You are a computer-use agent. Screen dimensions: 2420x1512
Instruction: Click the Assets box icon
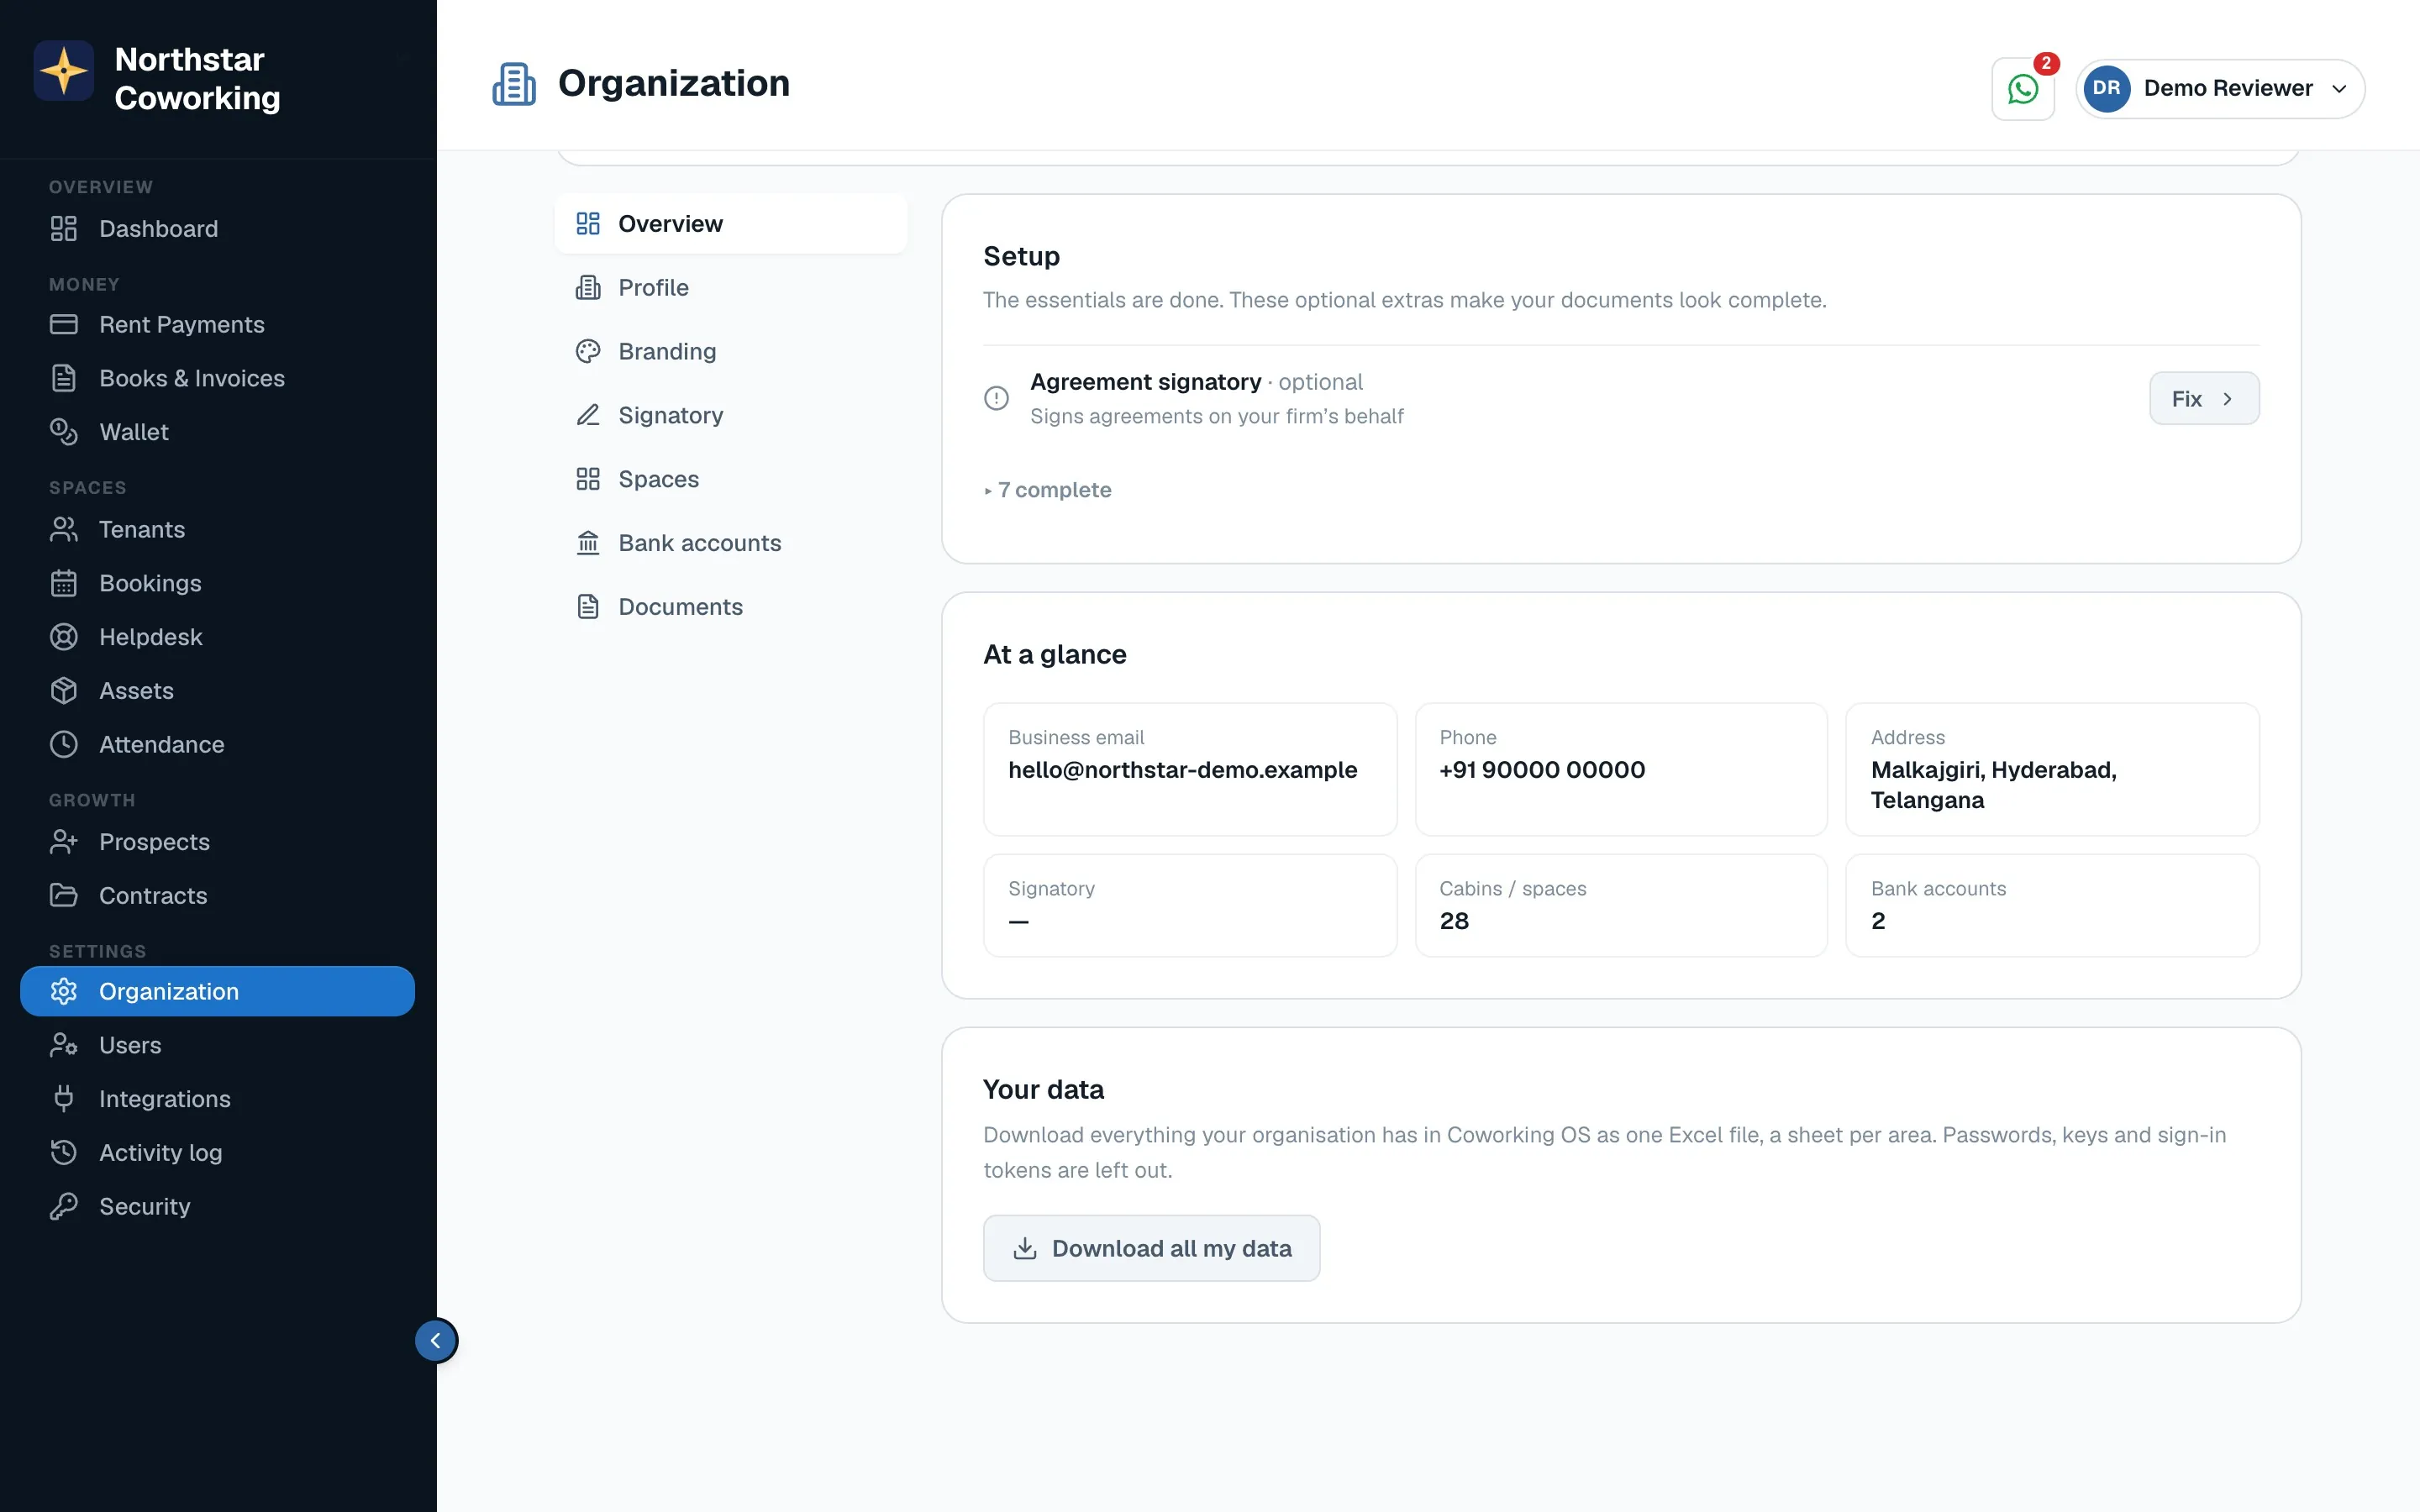pos(64,691)
